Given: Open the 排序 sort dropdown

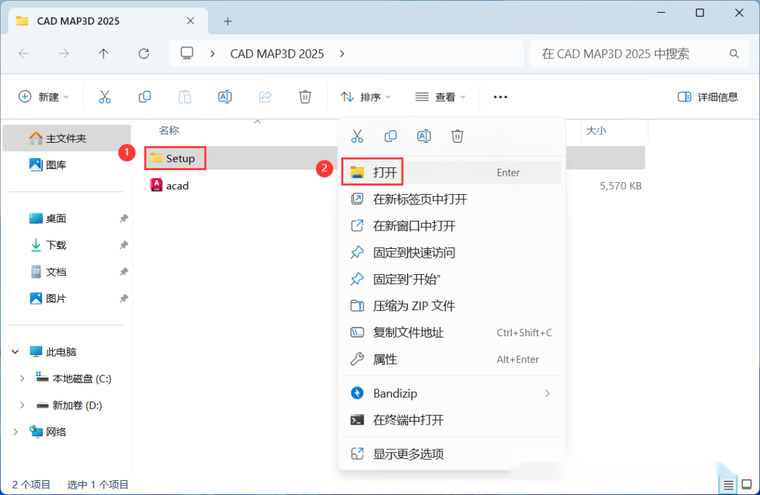Looking at the screenshot, I should (366, 97).
